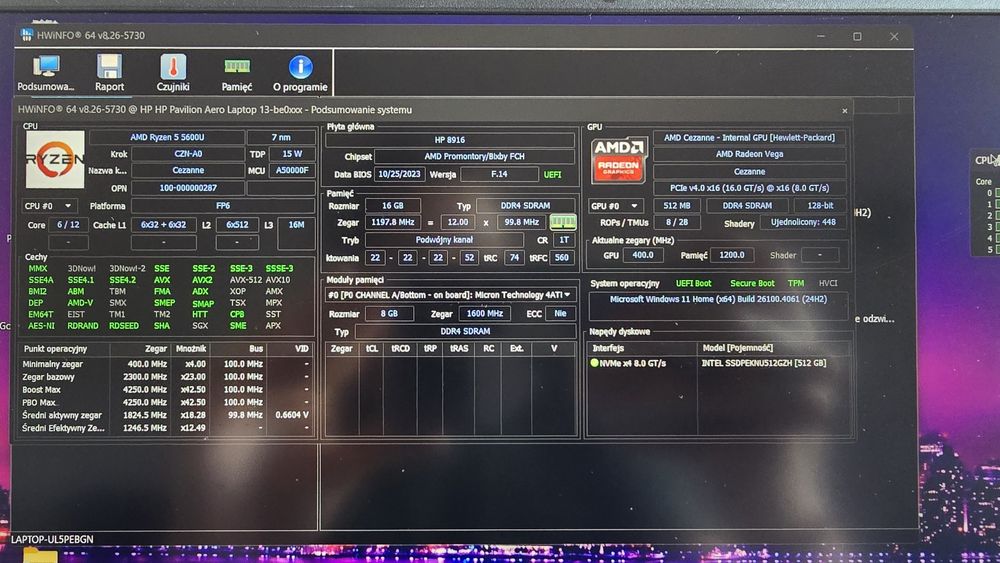Click the GPU clock 400.0 value

642,255
